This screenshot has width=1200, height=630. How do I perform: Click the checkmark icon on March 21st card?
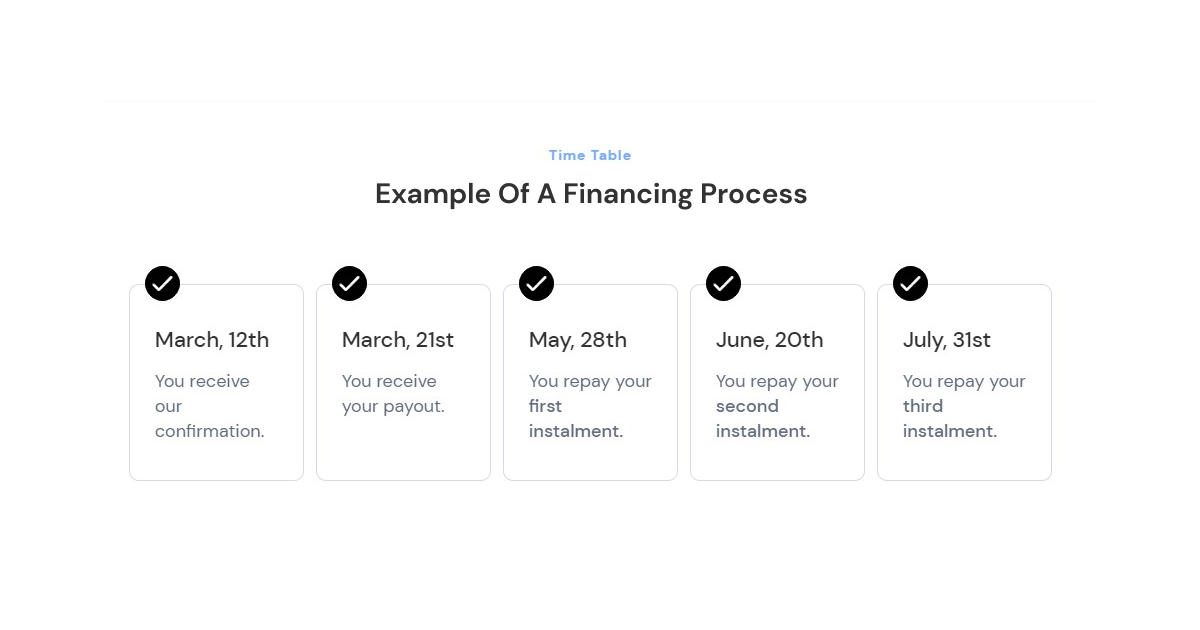pyautogui.click(x=348, y=283)
